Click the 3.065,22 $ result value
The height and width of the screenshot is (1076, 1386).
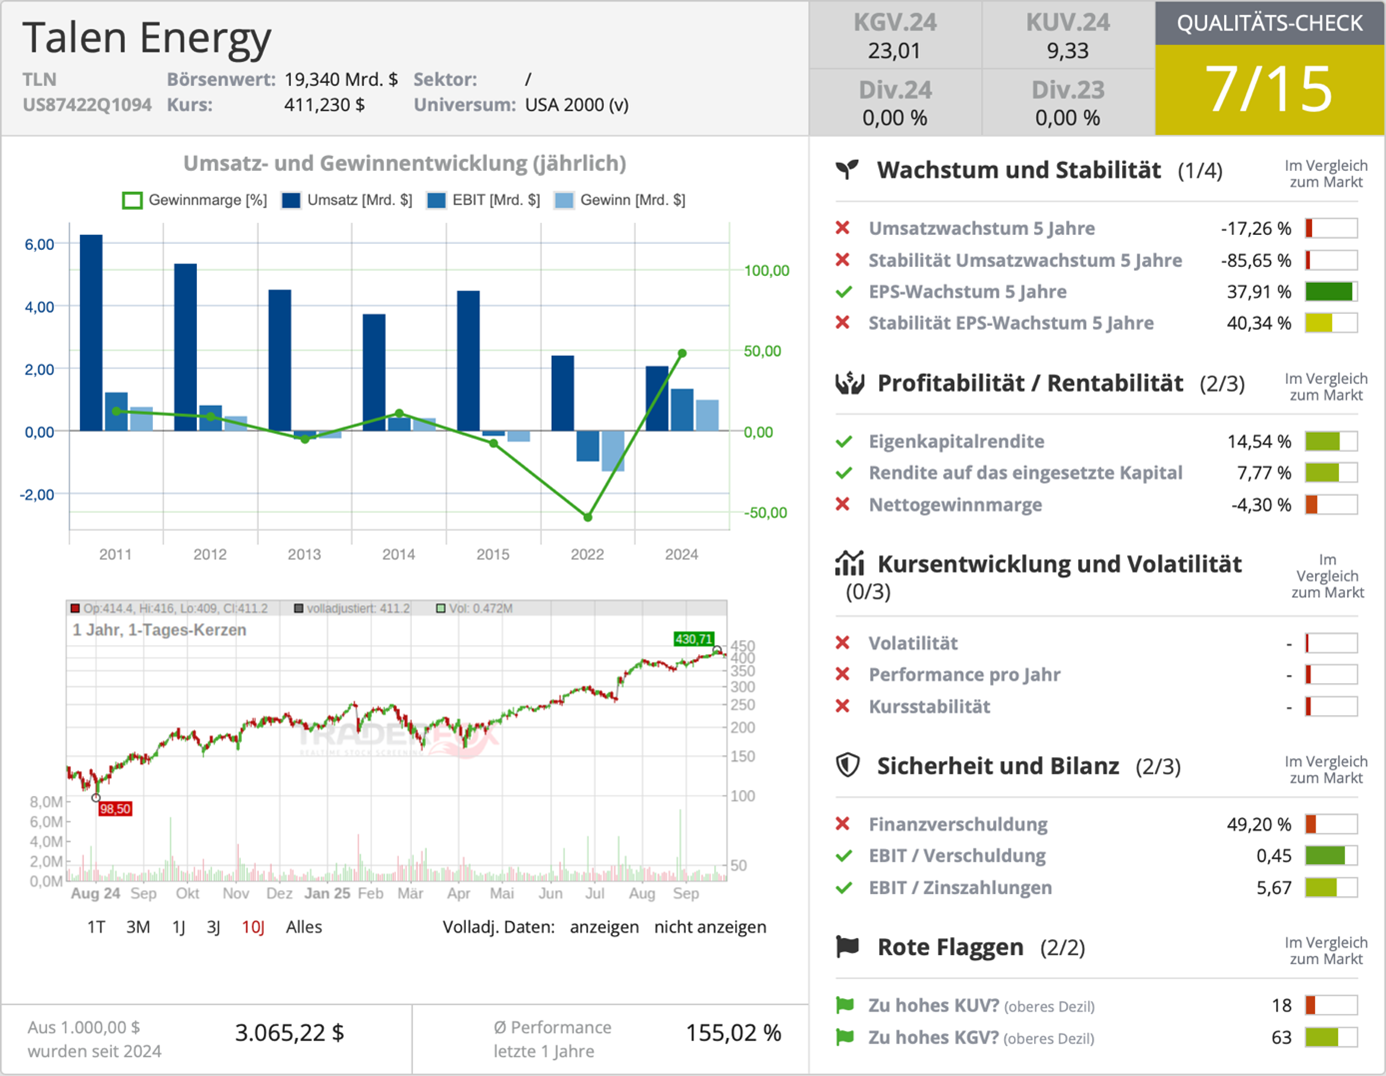(x=290, y=1033)
